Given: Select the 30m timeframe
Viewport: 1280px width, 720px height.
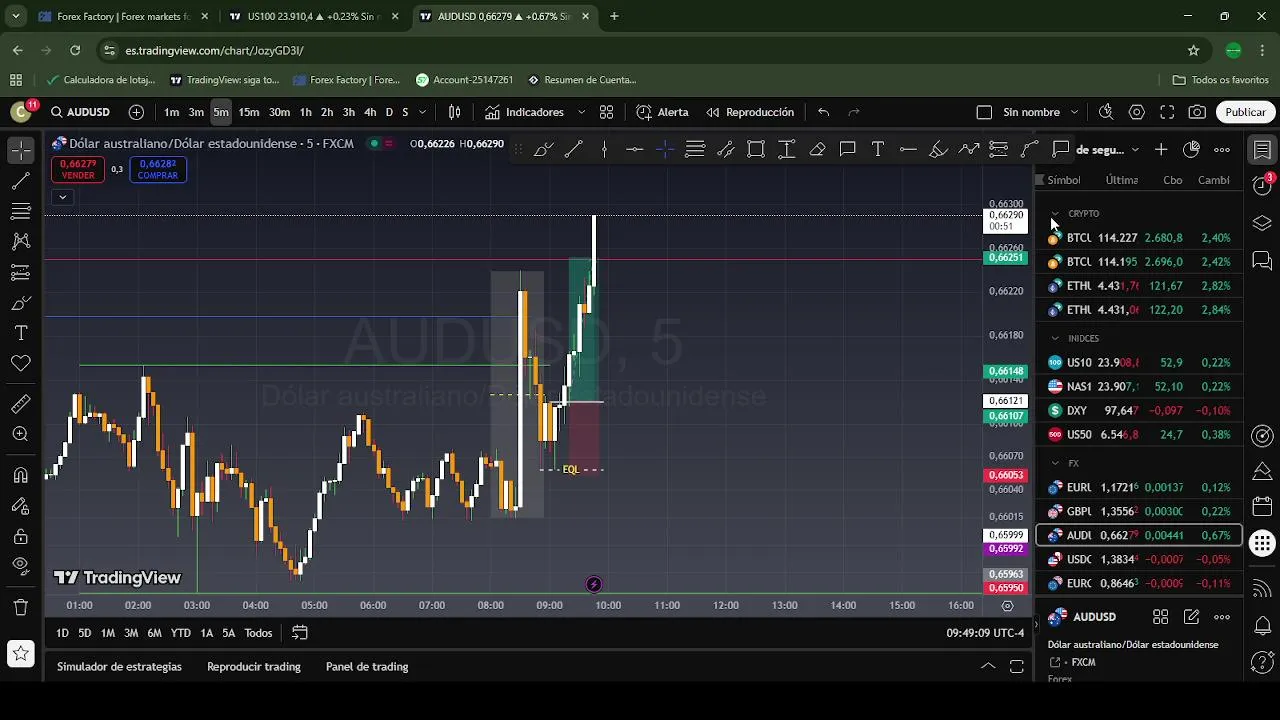Looking at the screenshot, I should coord(279,112).
